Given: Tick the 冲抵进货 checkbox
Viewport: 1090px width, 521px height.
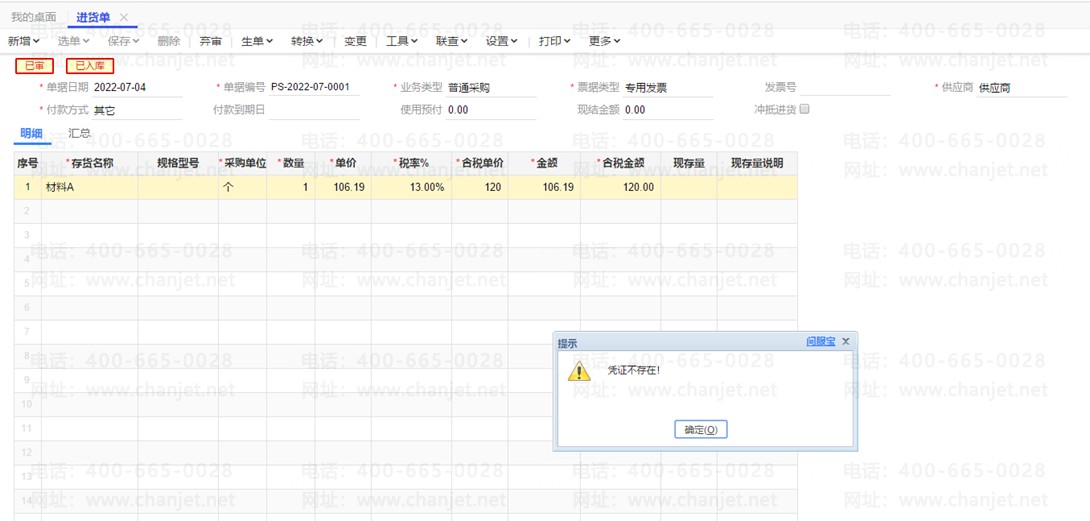Looking at the screenshot, I should coord(805,109).
